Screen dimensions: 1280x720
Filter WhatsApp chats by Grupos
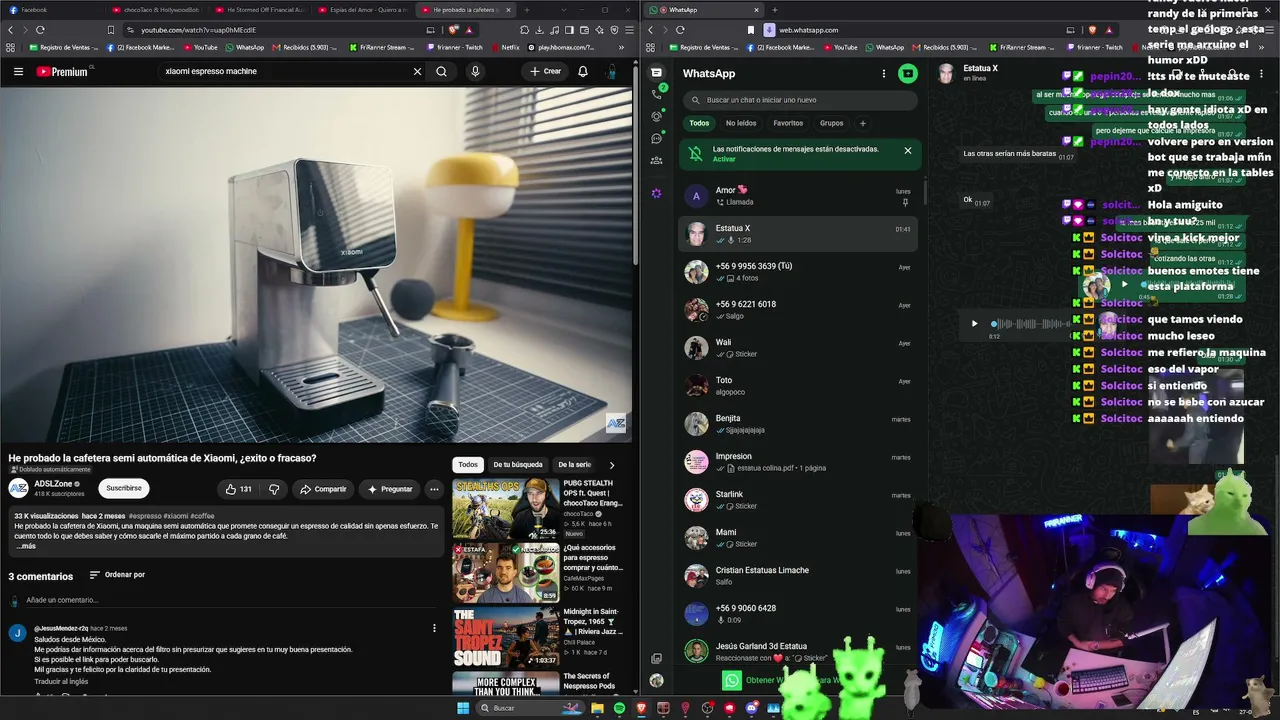832,123
